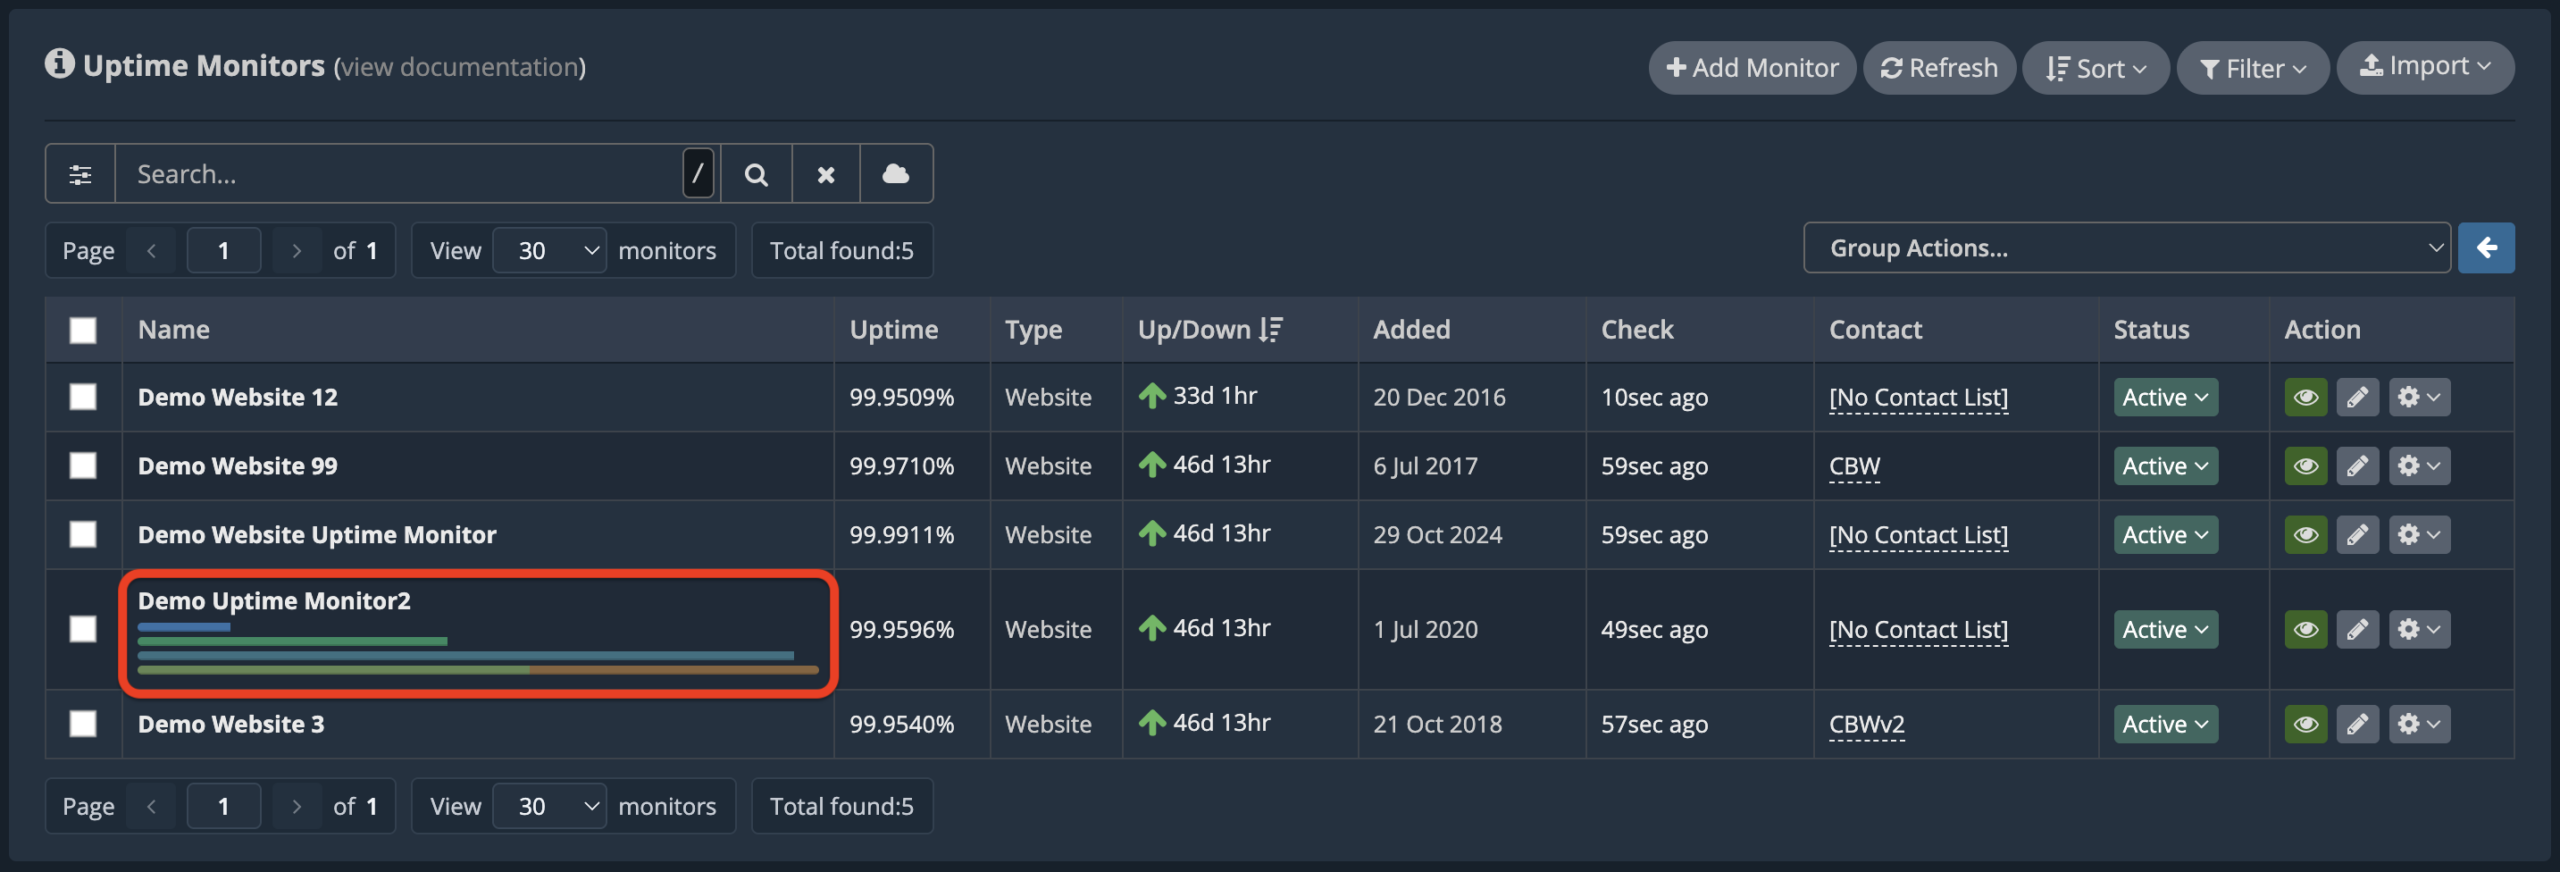The image size is (2560, 872).
Task: Open the Group Actions select box
Action: click(2127, 248)
